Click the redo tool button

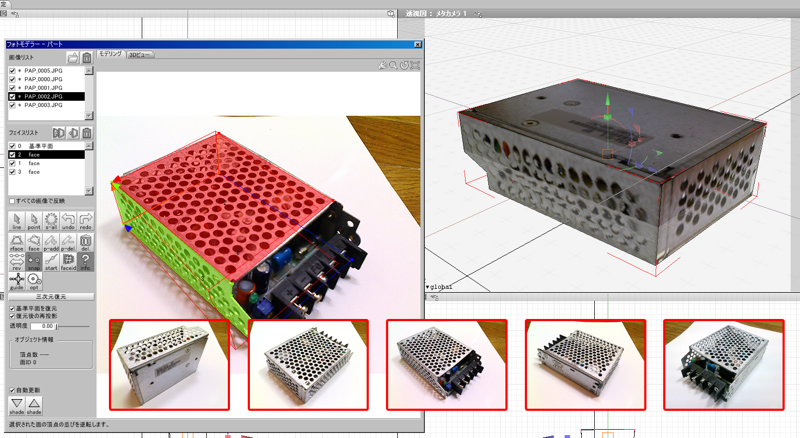click(87, 221)
